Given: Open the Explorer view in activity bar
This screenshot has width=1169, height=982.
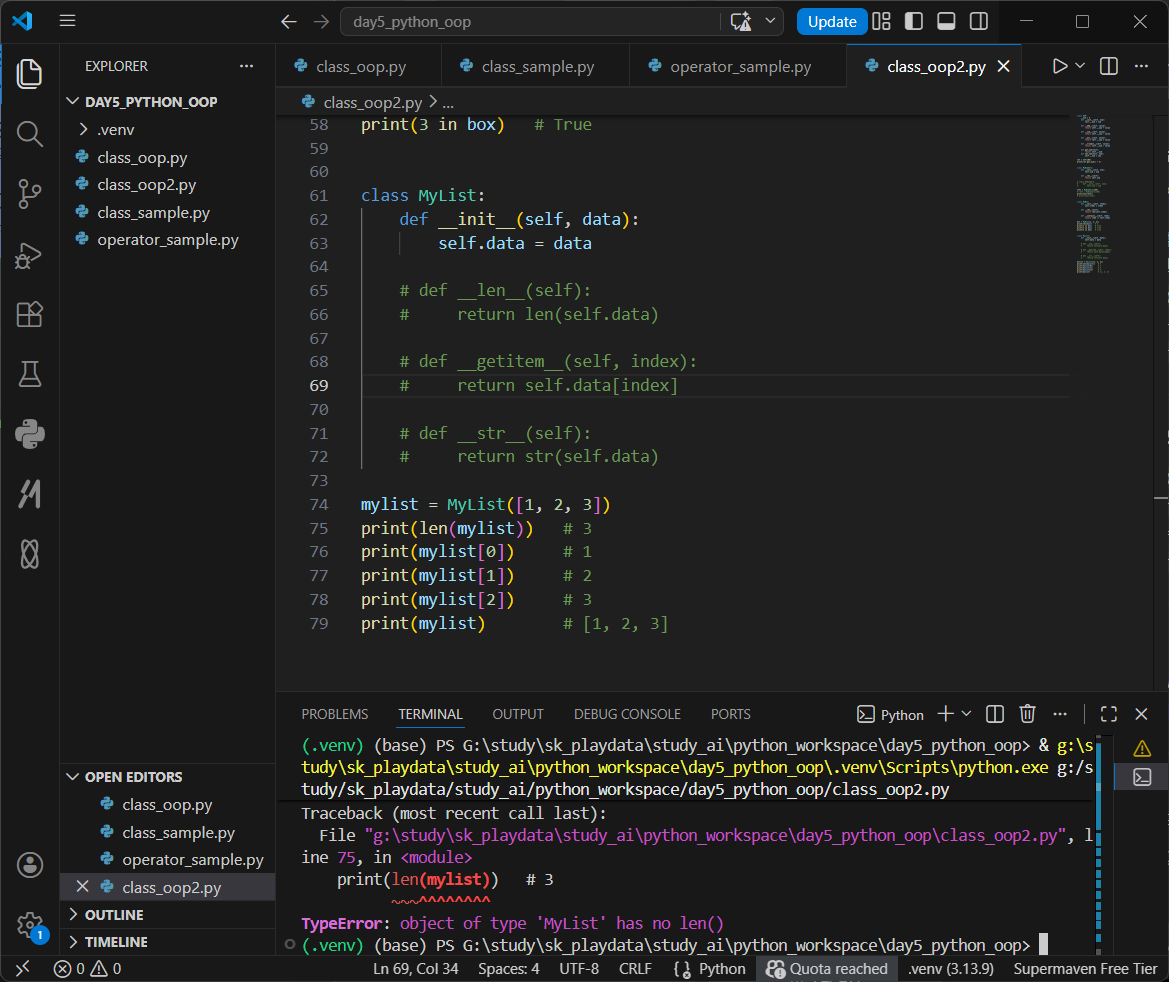Looking at the screenshot, I should (x=29, y=74).
